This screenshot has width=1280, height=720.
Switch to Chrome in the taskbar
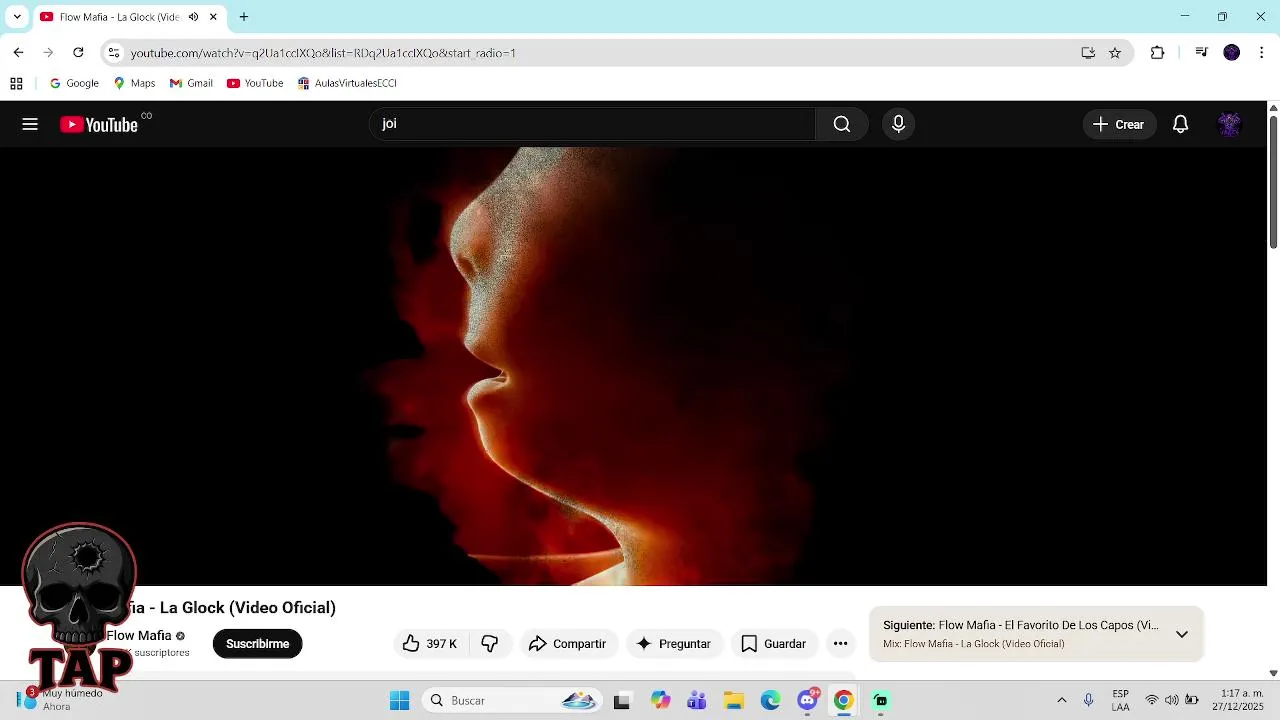[x=844, y=701]
